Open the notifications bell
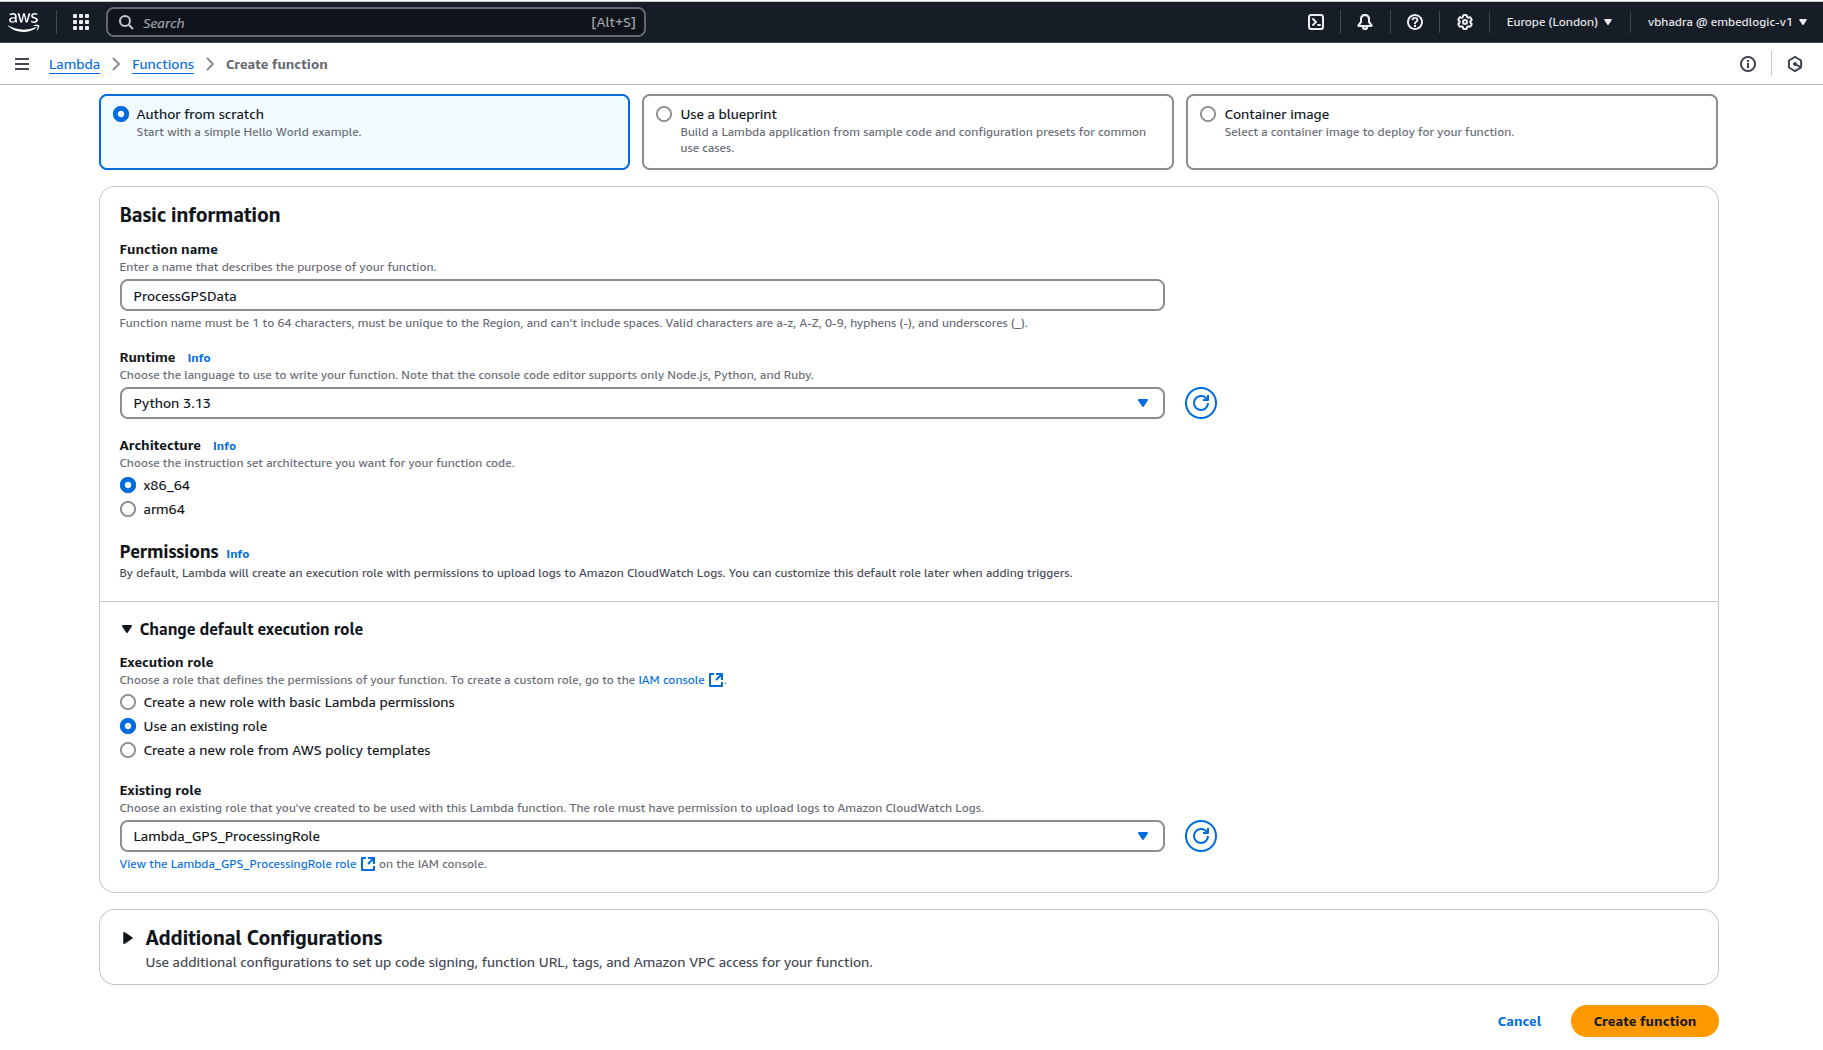This screenshot has width=1823, height=1050. pyautogui.click(x=1365, y=22)
